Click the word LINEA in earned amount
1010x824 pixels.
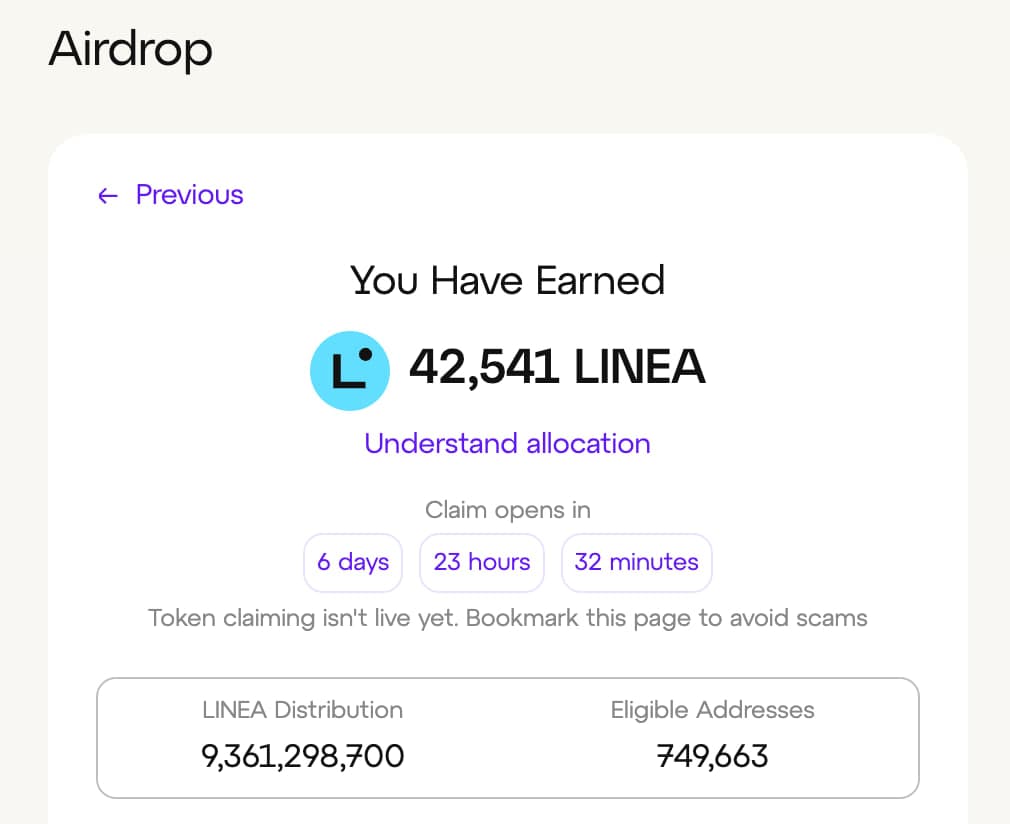(x=639, y=368)
